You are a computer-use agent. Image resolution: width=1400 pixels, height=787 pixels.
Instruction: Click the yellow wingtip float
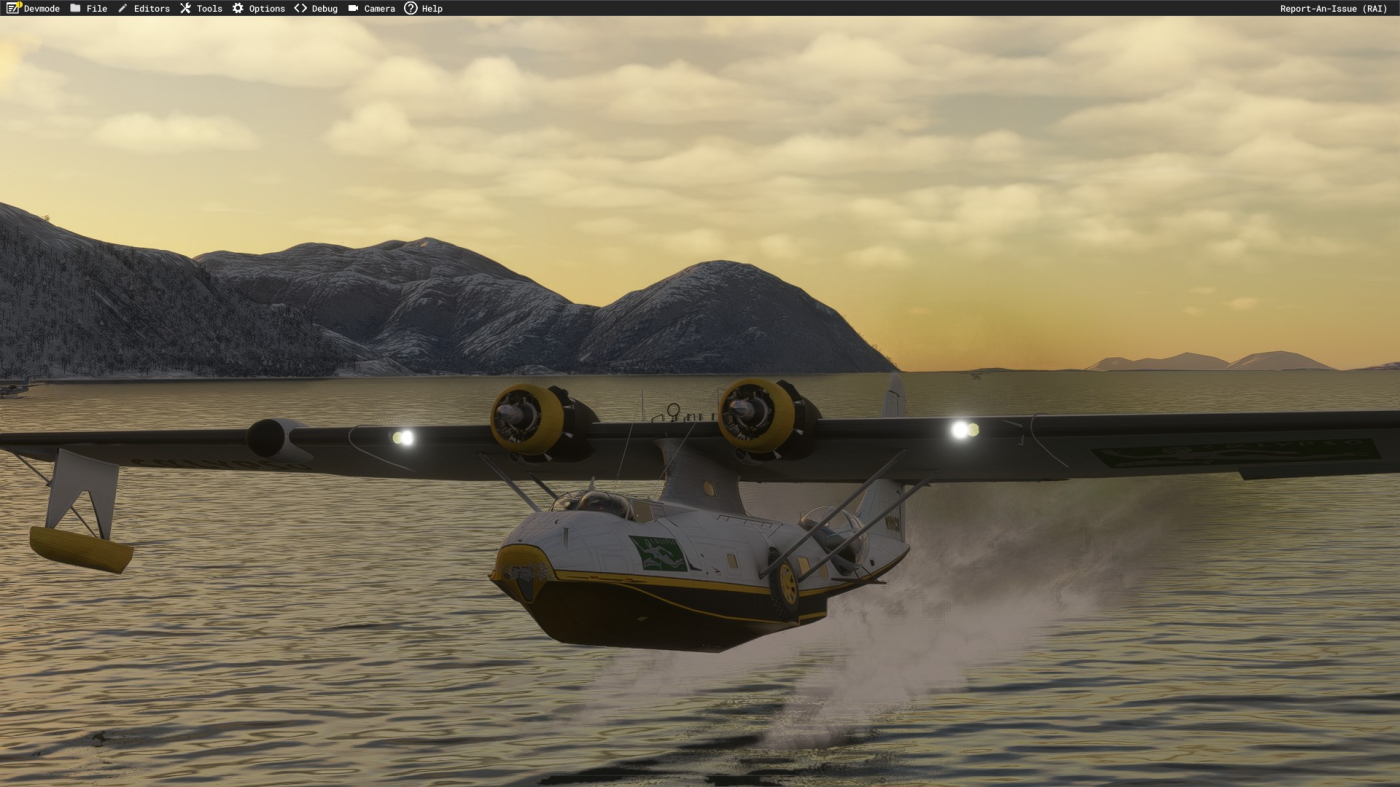click(x=81, y=549)
